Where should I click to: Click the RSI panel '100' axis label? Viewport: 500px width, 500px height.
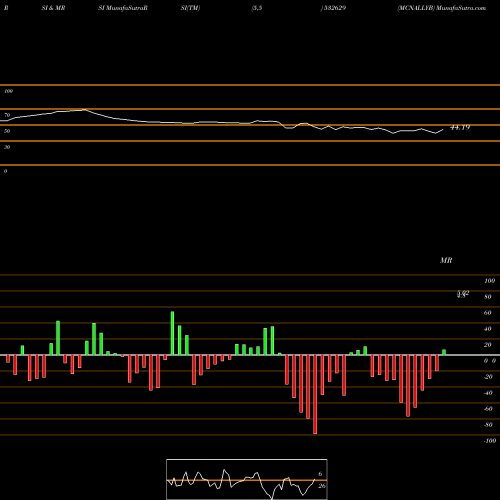pyautogui.click(x=8, y=91)
